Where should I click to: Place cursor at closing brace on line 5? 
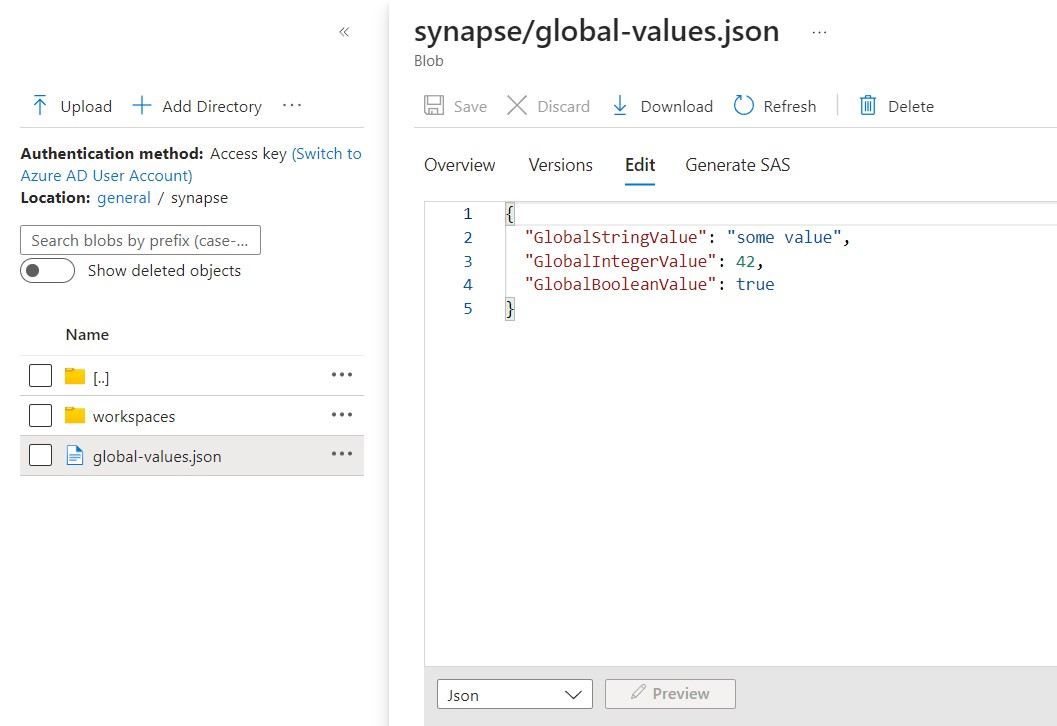coord(510,309)
